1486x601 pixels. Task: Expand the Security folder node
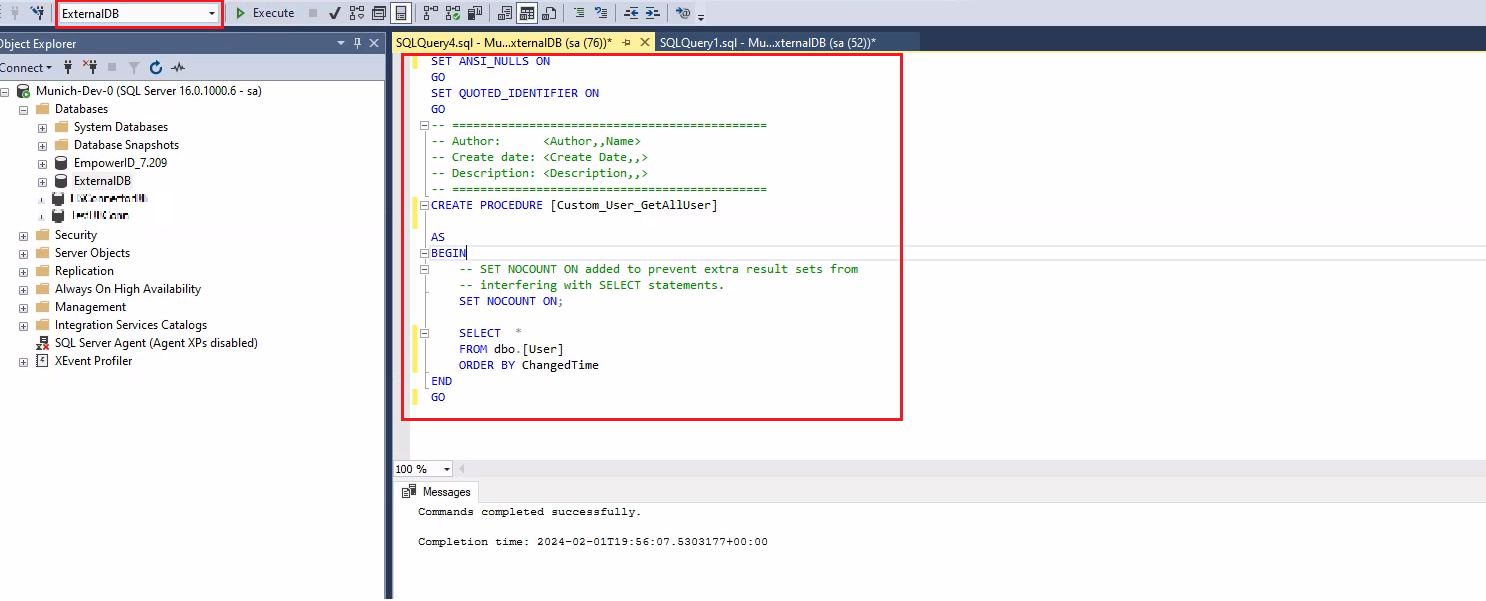[23, 235]
